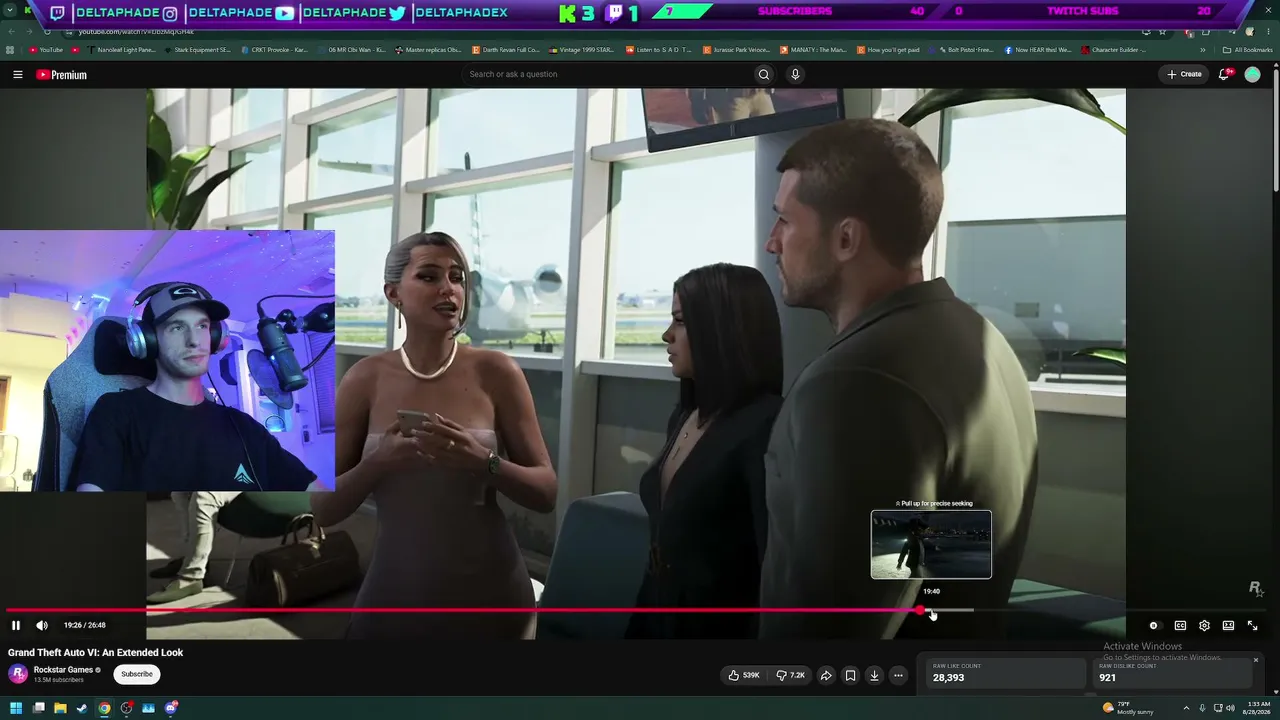The image size is (1280, 720).
Task: Open the MANATY bookmark
Action: point(813,50)
